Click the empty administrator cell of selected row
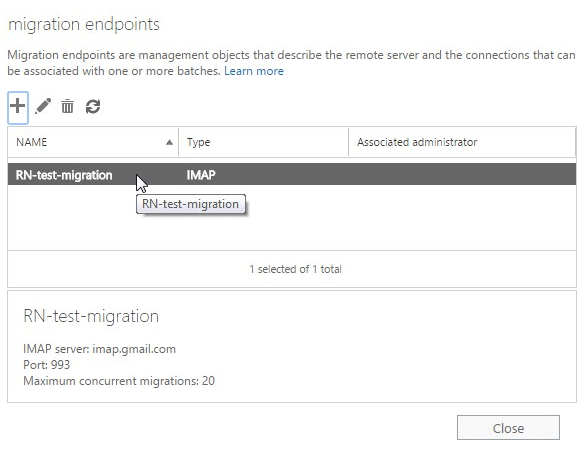The width and height of the screenshot is (584, 450). [462, 174]
